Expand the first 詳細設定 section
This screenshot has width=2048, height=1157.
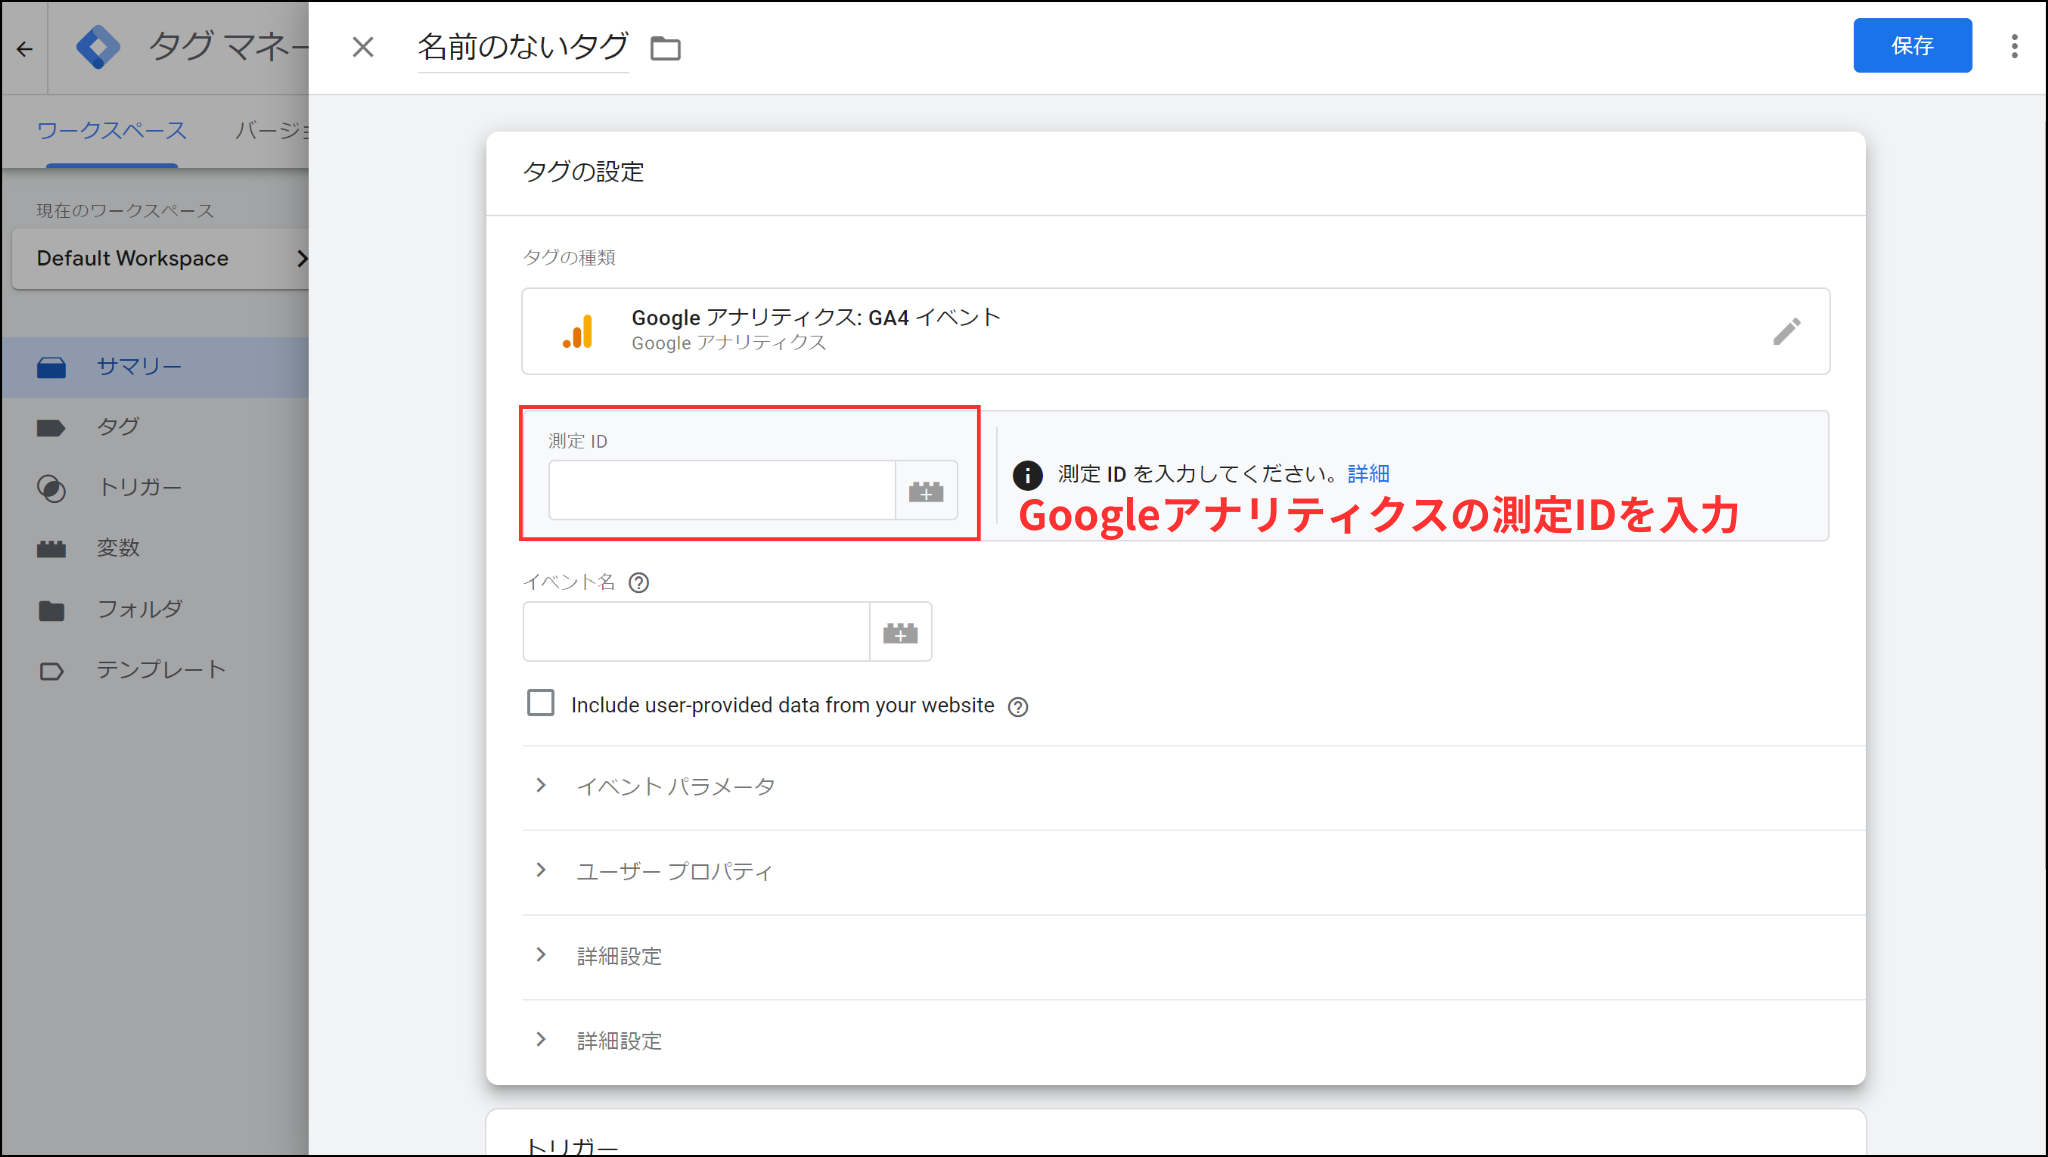[x=1194, y=957]
